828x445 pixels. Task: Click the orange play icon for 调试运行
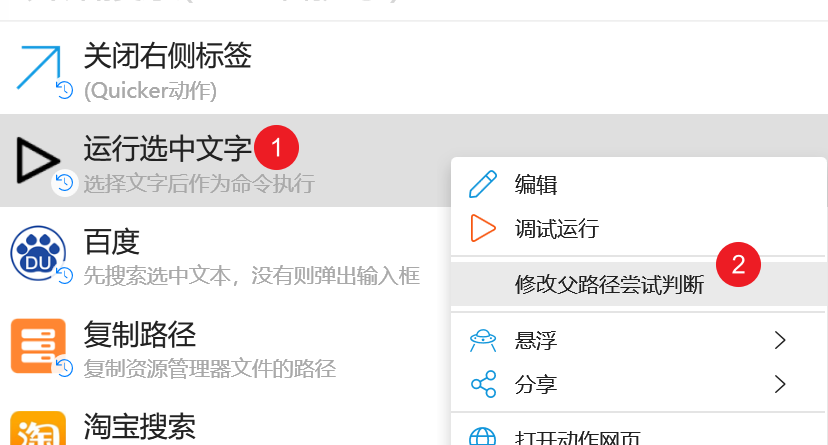click(x=483, y=228)
